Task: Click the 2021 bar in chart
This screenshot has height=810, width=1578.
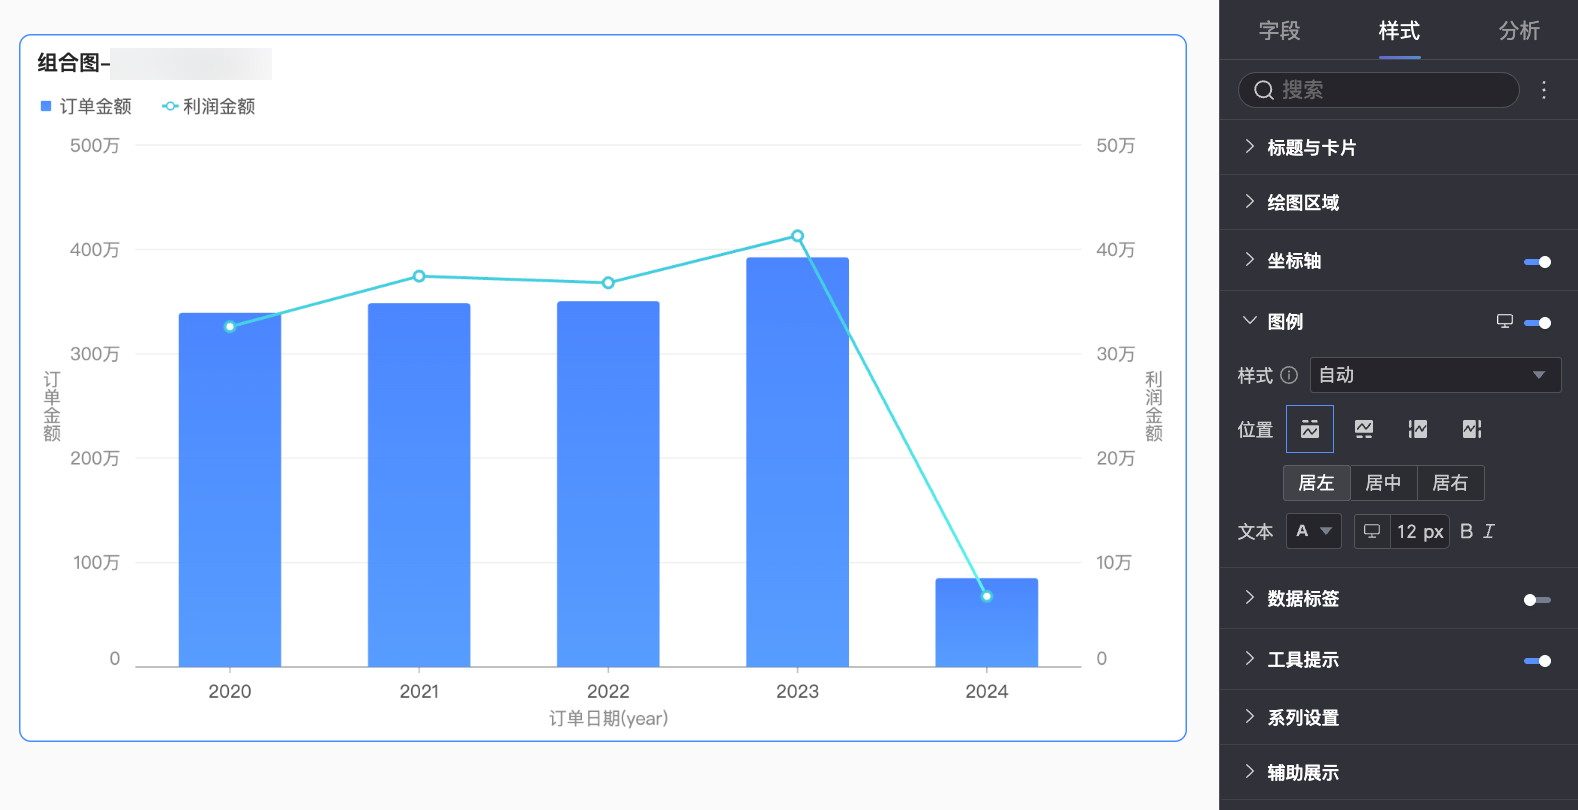Action: [x=419, y=485]
